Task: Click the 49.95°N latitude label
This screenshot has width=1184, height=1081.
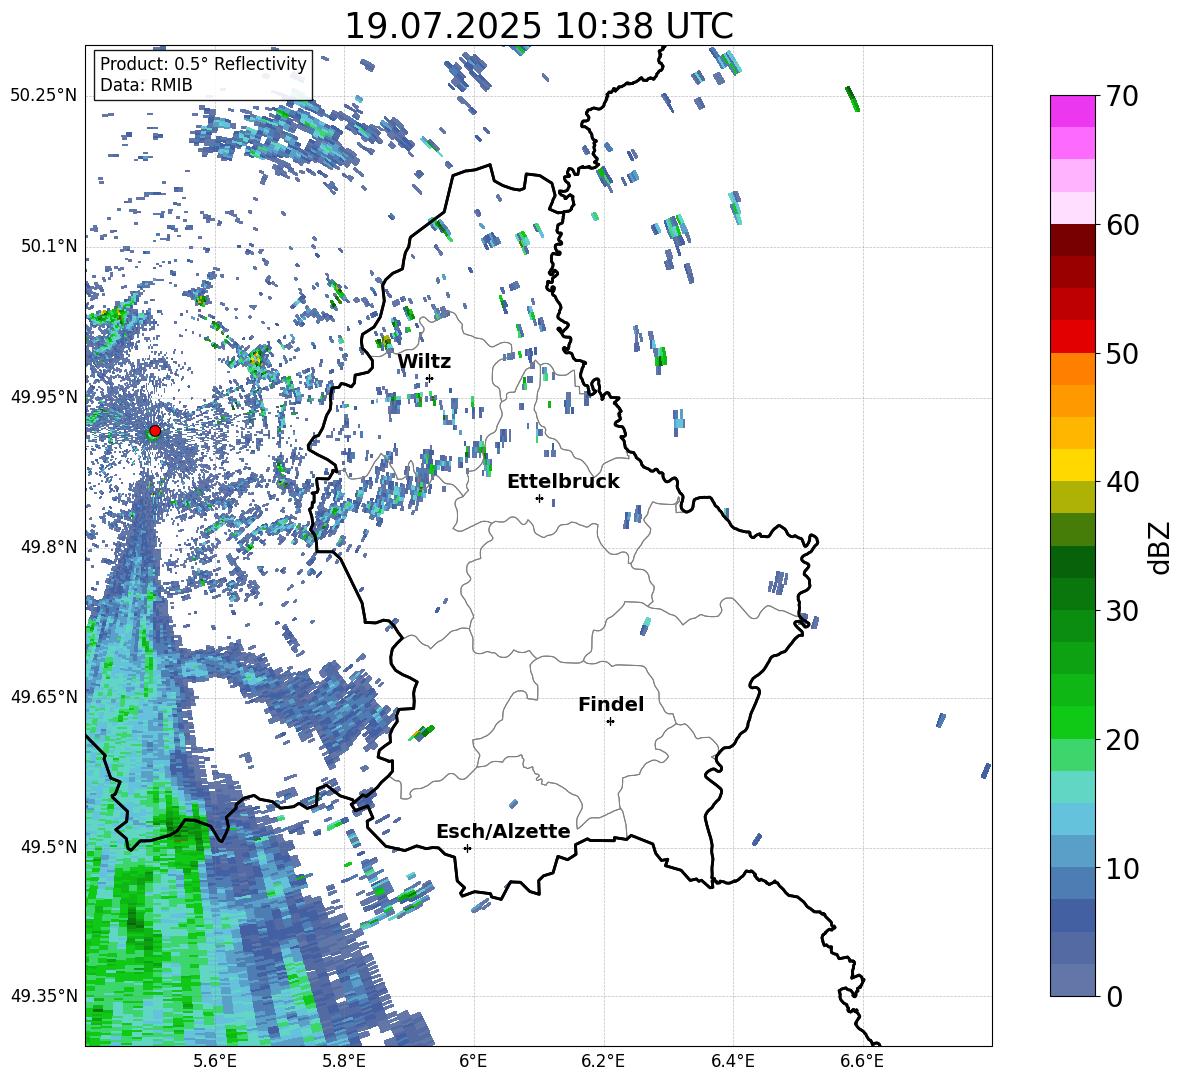Action: [44, 396]
